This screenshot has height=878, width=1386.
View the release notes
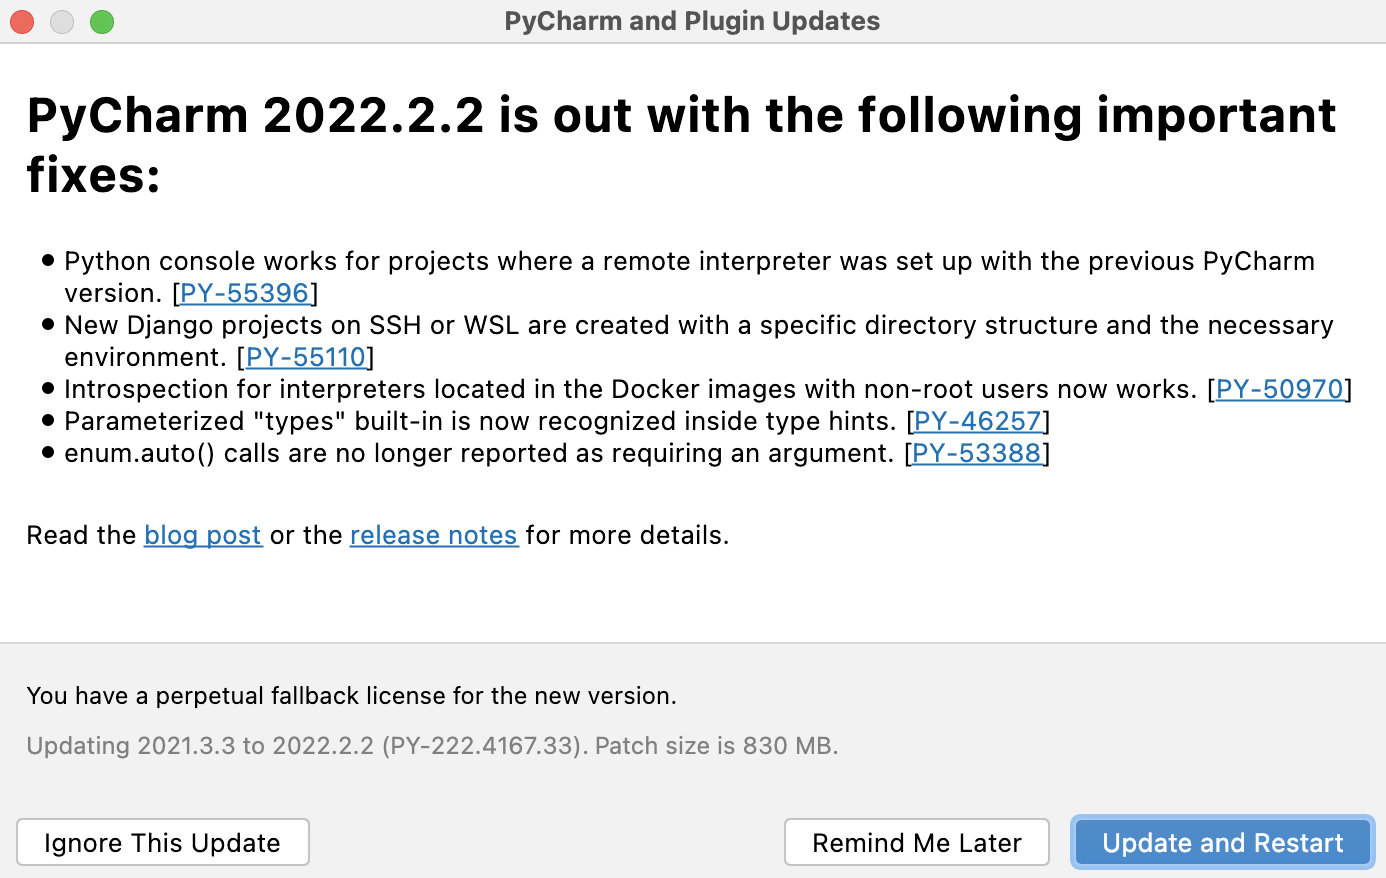coord(433,535)
